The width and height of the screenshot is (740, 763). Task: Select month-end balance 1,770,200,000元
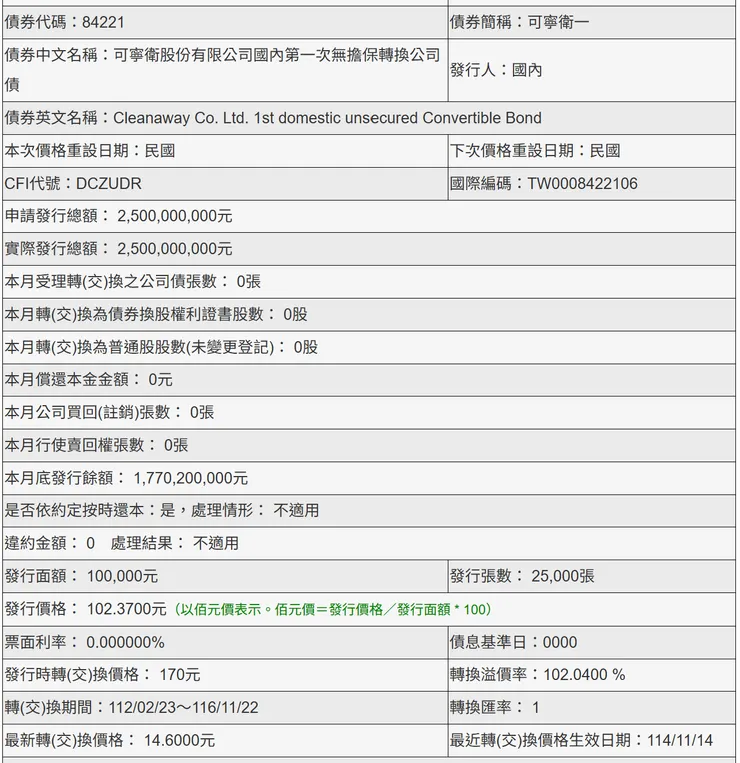tap(191, 478)
